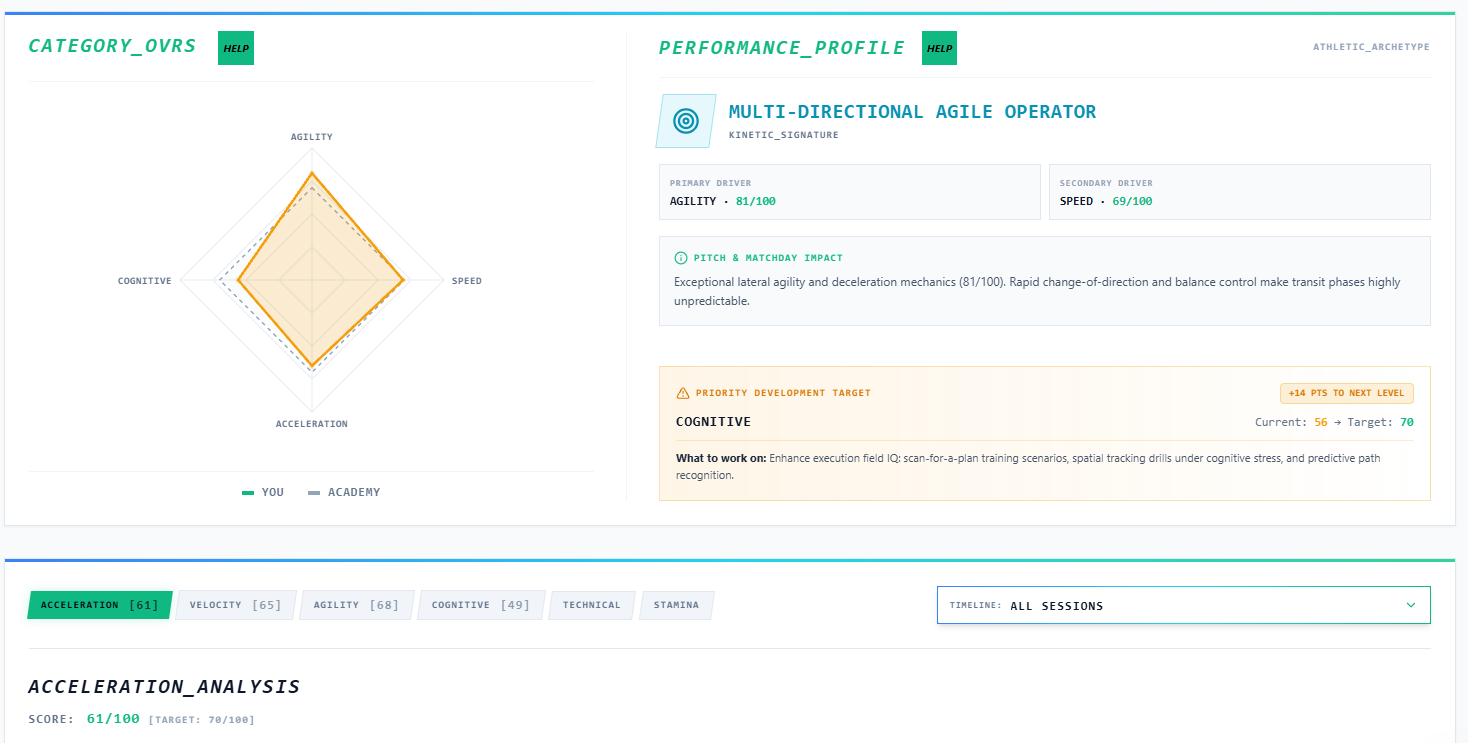
Task: Click the Current 56 → Target 70 values
Action: pyautogui.click(x=1334, y=422)
